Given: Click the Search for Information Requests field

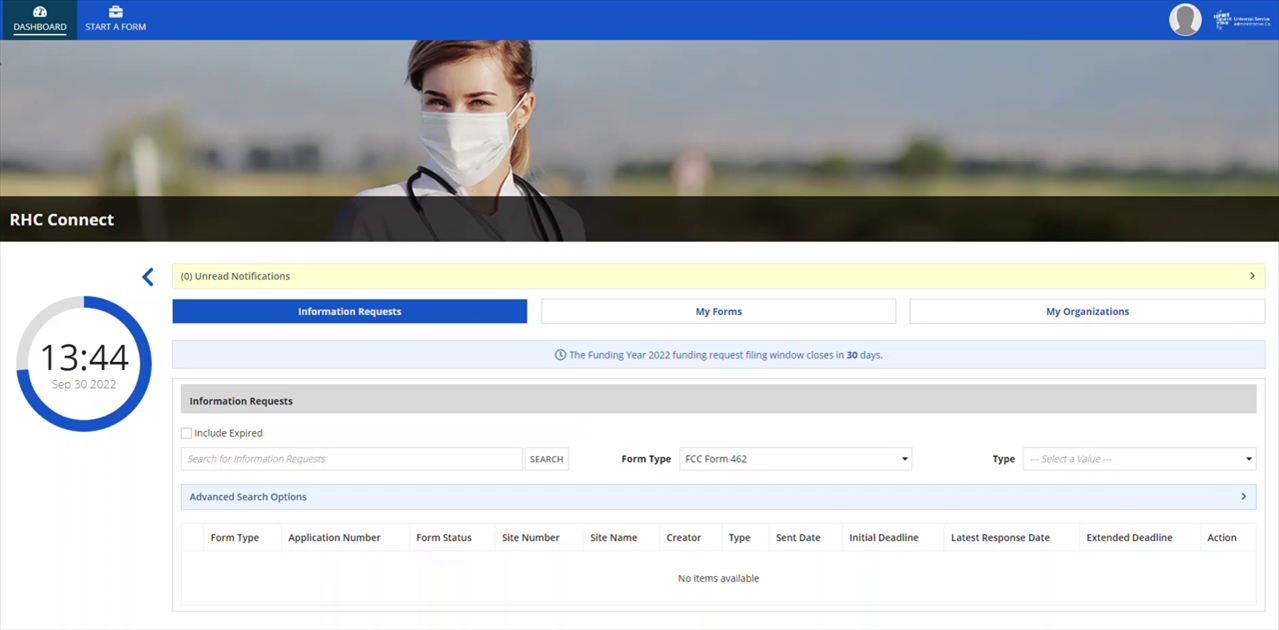Looking at the screenshot, I should [351, 459].
